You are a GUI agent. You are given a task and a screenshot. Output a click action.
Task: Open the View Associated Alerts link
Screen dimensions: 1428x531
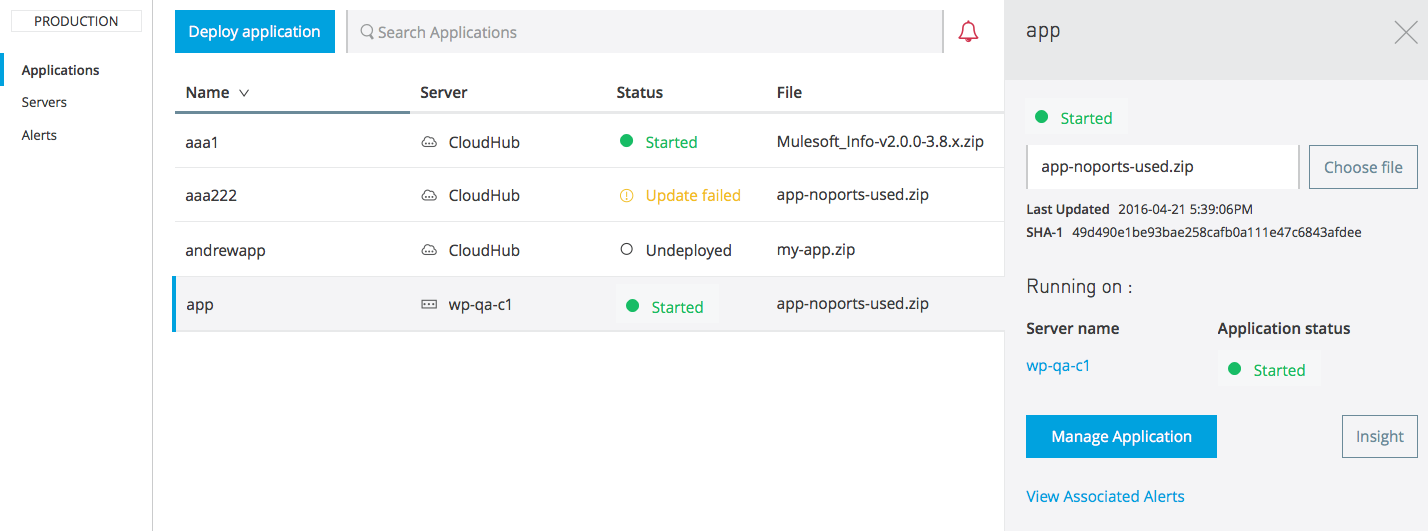[x=1105, y=496]
